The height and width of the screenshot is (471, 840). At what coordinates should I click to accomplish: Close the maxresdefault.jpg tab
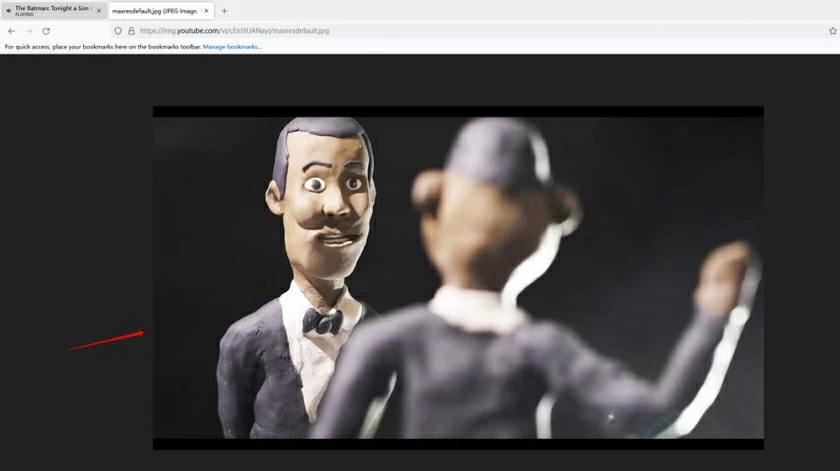pos(207,11)
